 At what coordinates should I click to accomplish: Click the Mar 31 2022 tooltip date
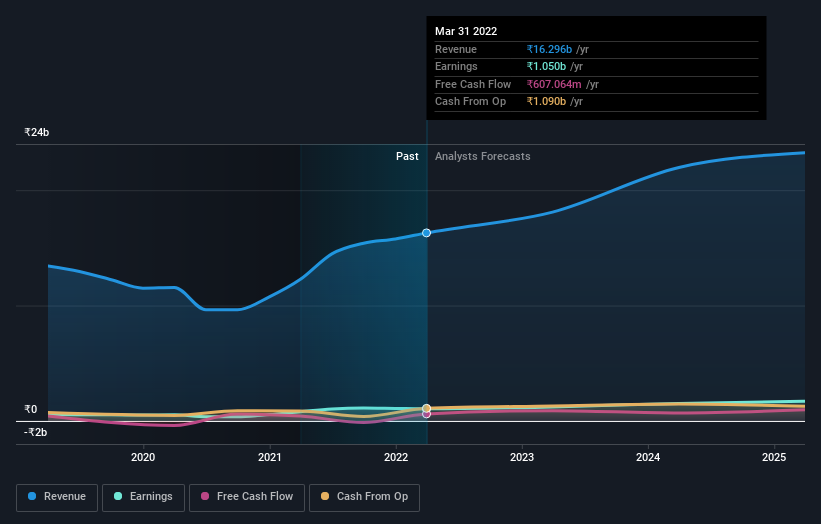(466, 31)
